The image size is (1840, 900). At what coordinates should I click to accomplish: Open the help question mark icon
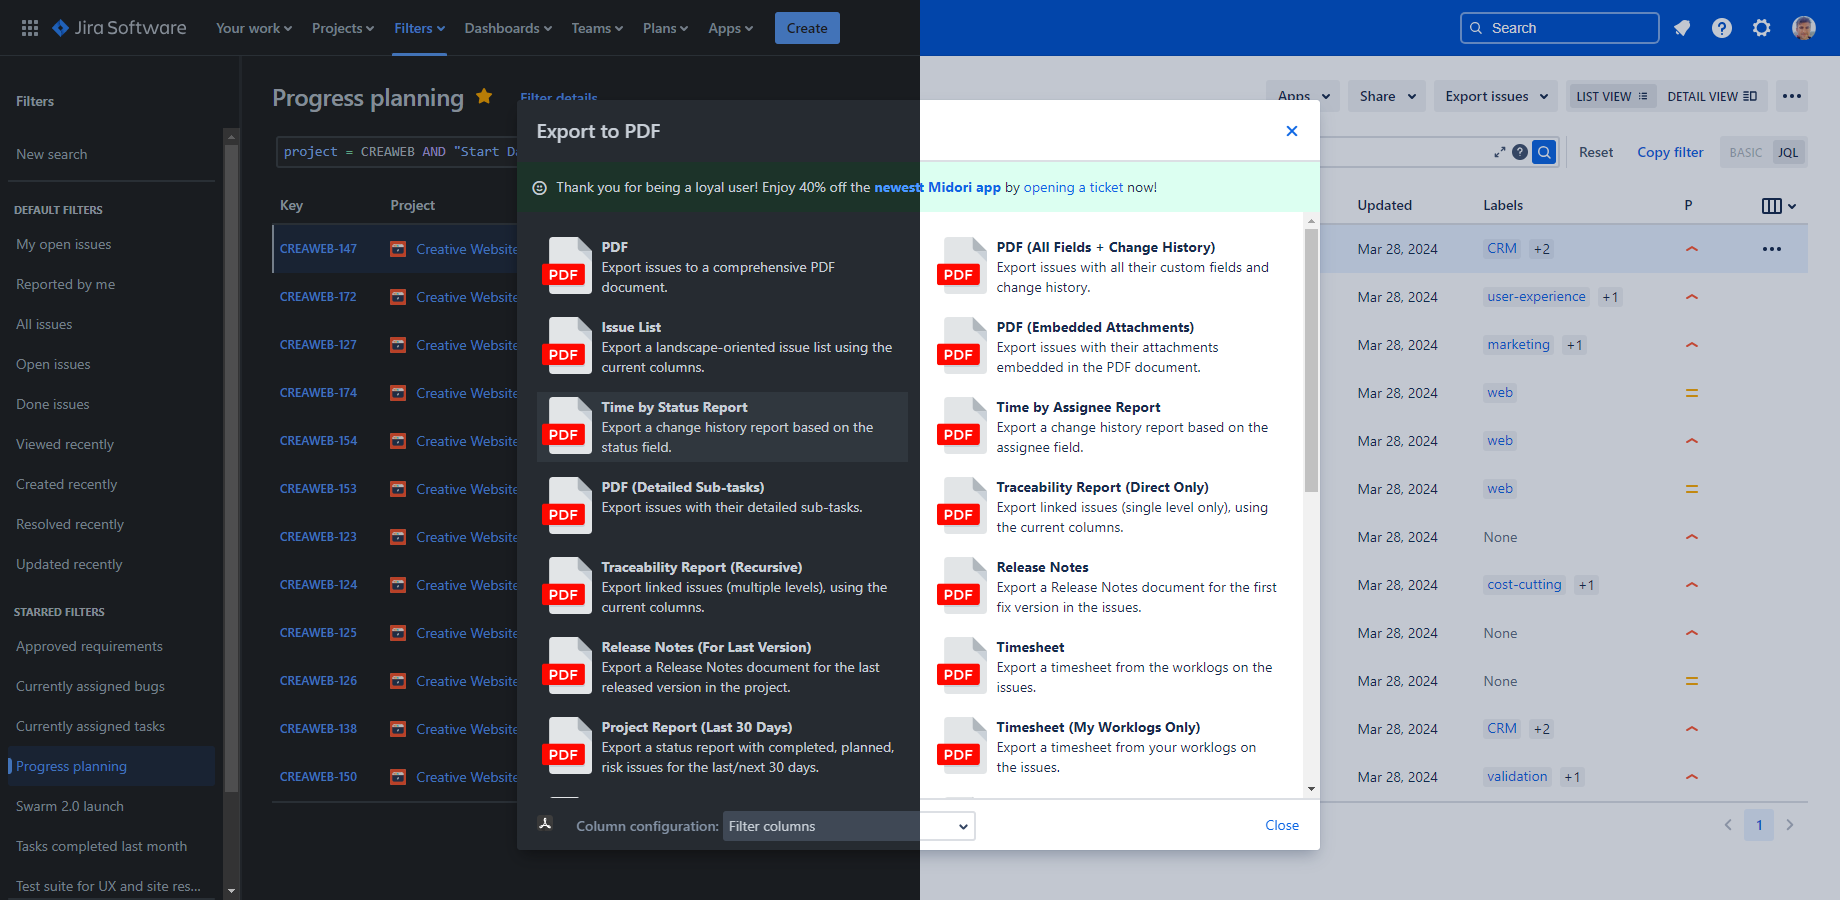[x=1722, y=28]
